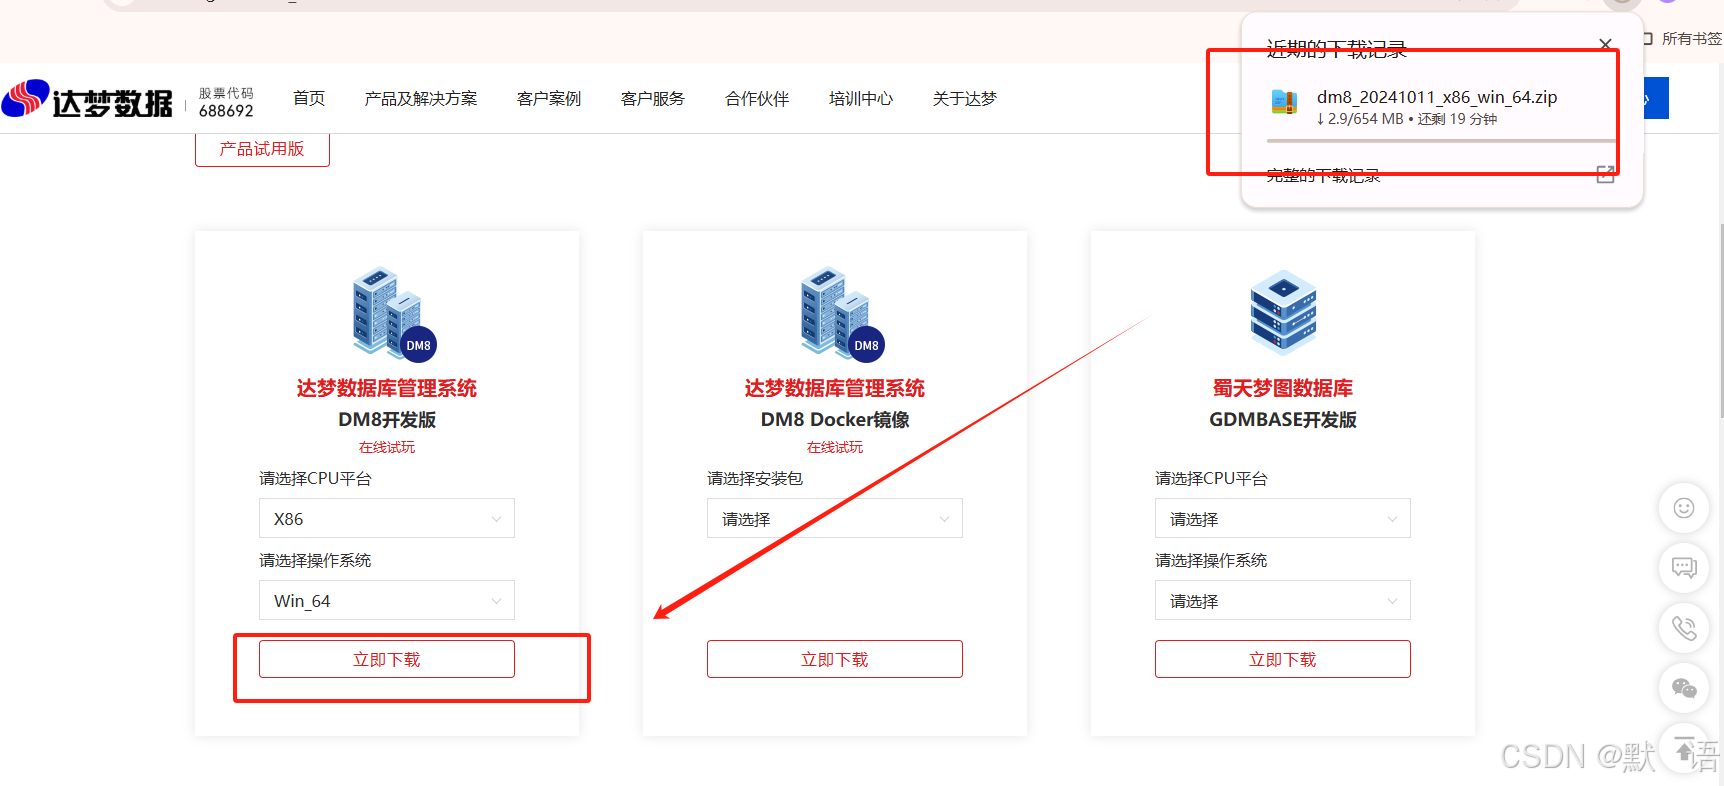
Task: Click the 股票代码 688692 text
Action: pos(226,102)
